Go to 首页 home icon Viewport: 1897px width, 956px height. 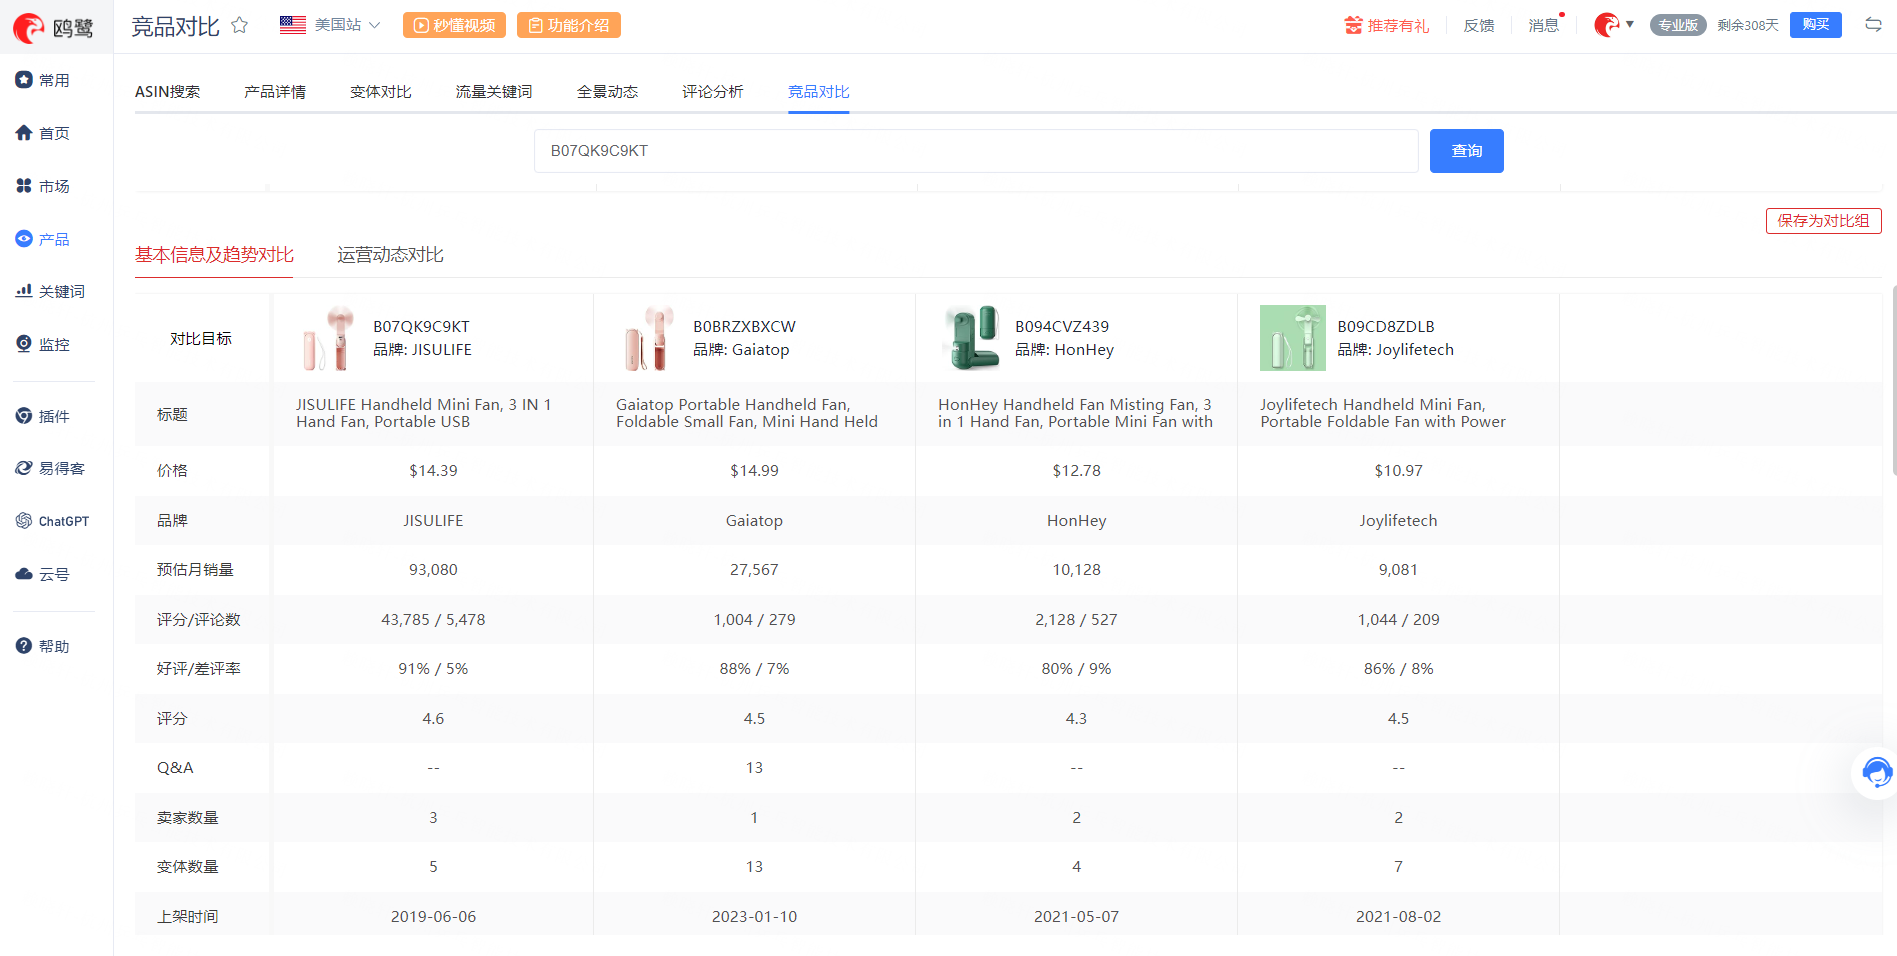(24, 133)
